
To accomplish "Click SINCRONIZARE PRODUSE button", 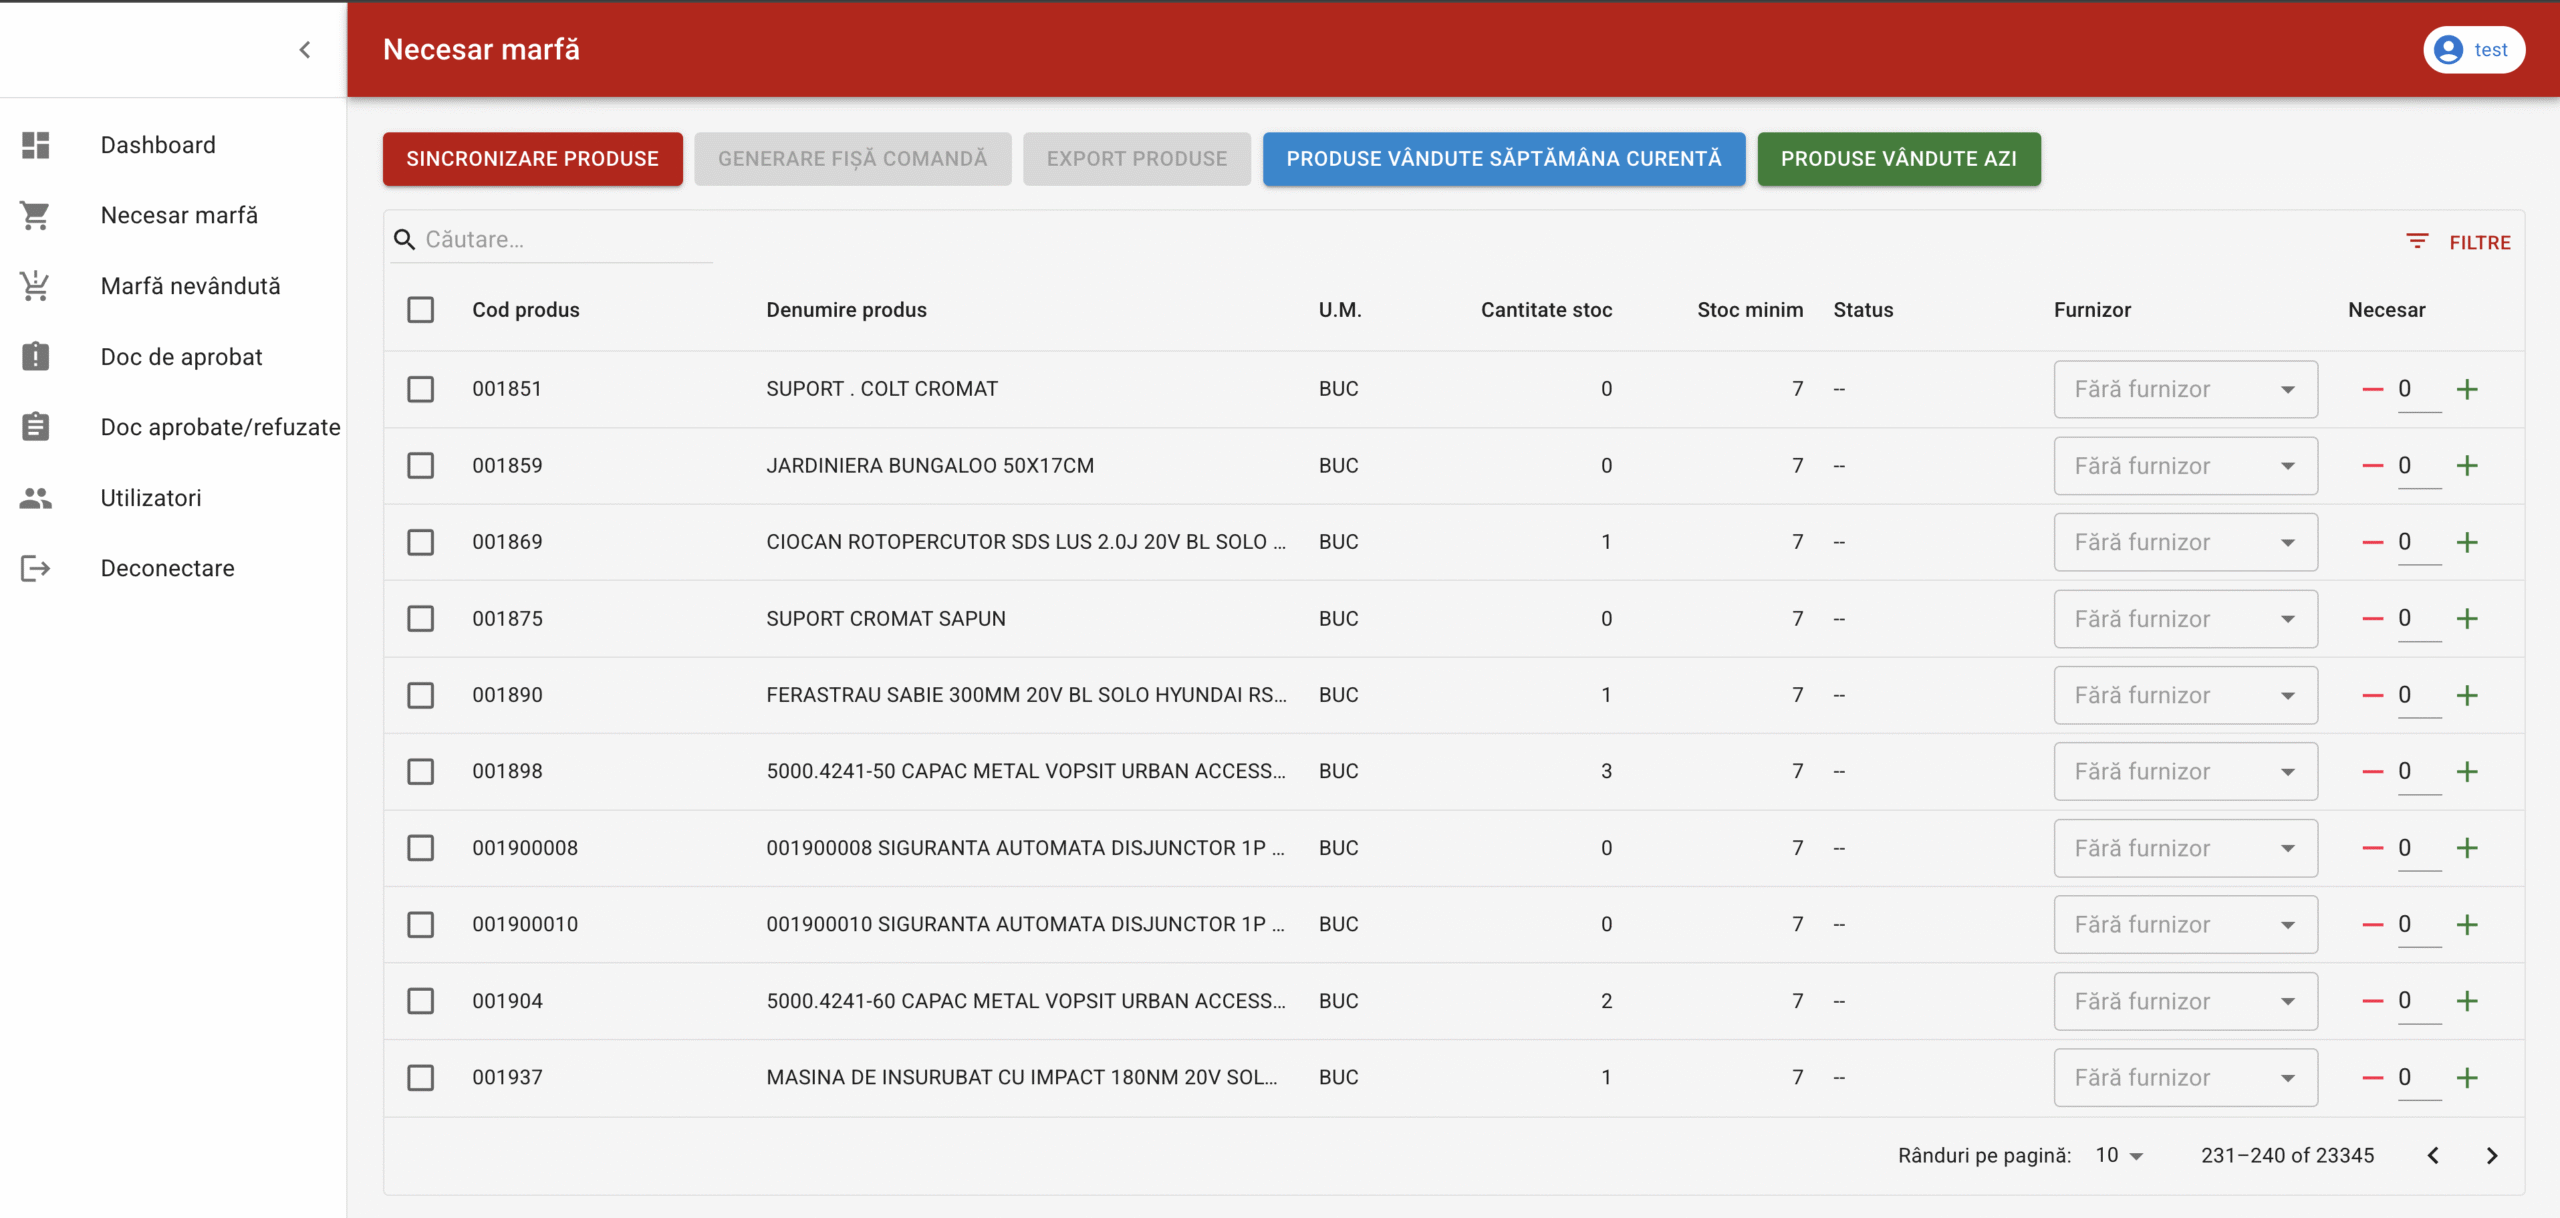I will [532, 159].
